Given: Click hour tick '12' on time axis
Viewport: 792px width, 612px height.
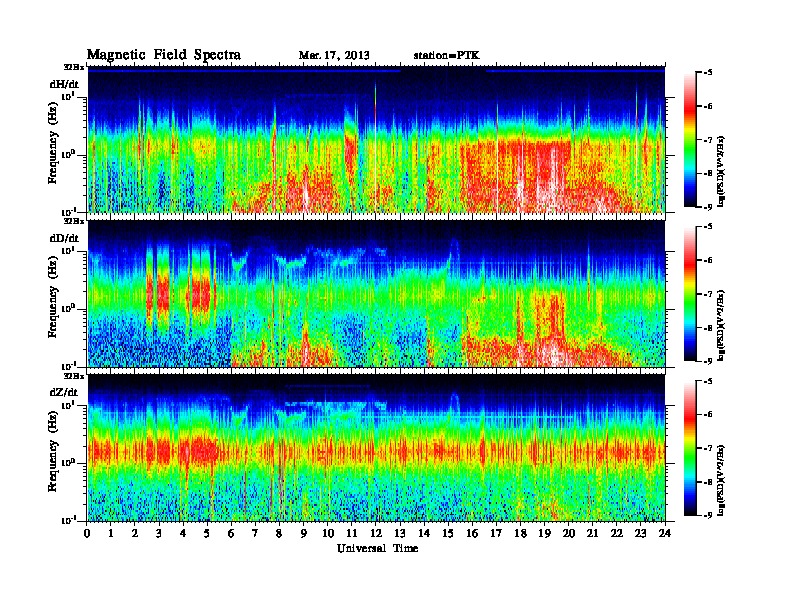Looking at the screenshot, I should (376, 533).
